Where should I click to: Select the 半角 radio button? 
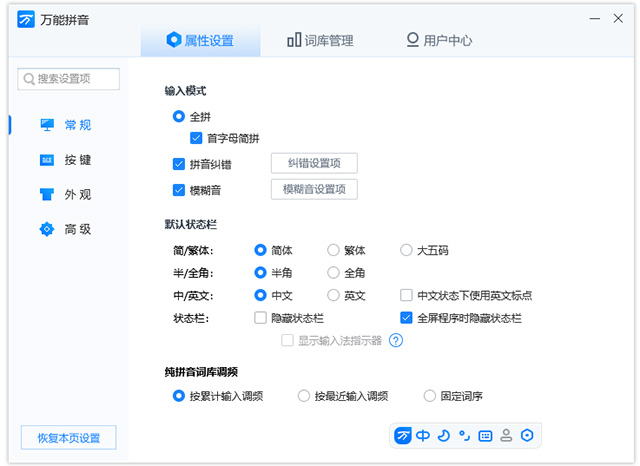coord(260,272)
